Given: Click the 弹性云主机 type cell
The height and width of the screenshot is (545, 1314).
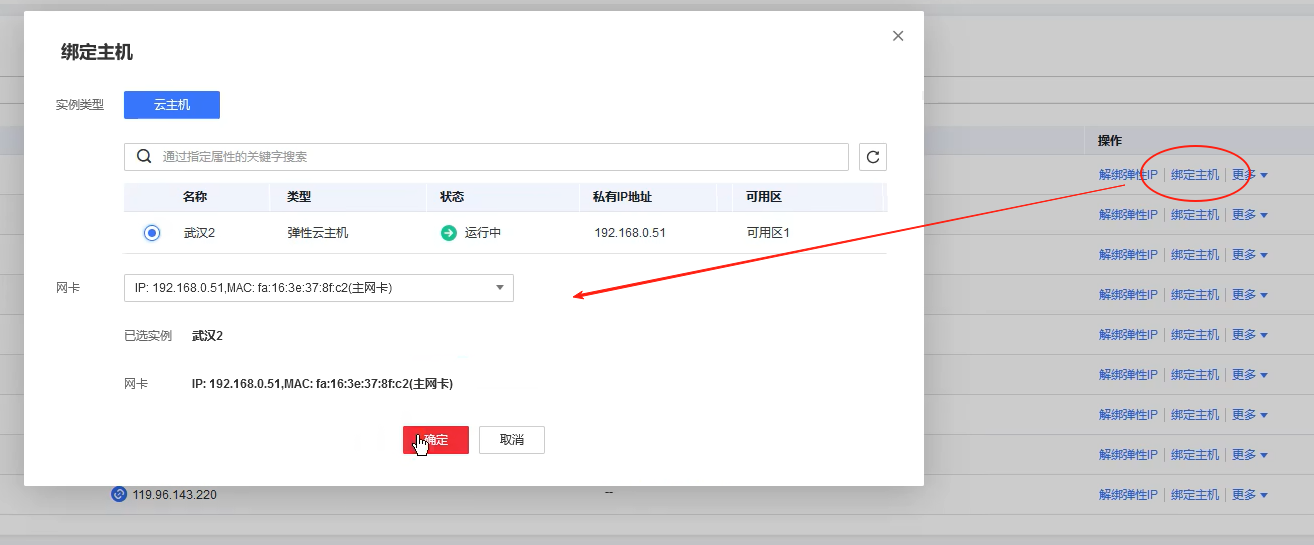Looking at the screenshot, I should [318, 233].
